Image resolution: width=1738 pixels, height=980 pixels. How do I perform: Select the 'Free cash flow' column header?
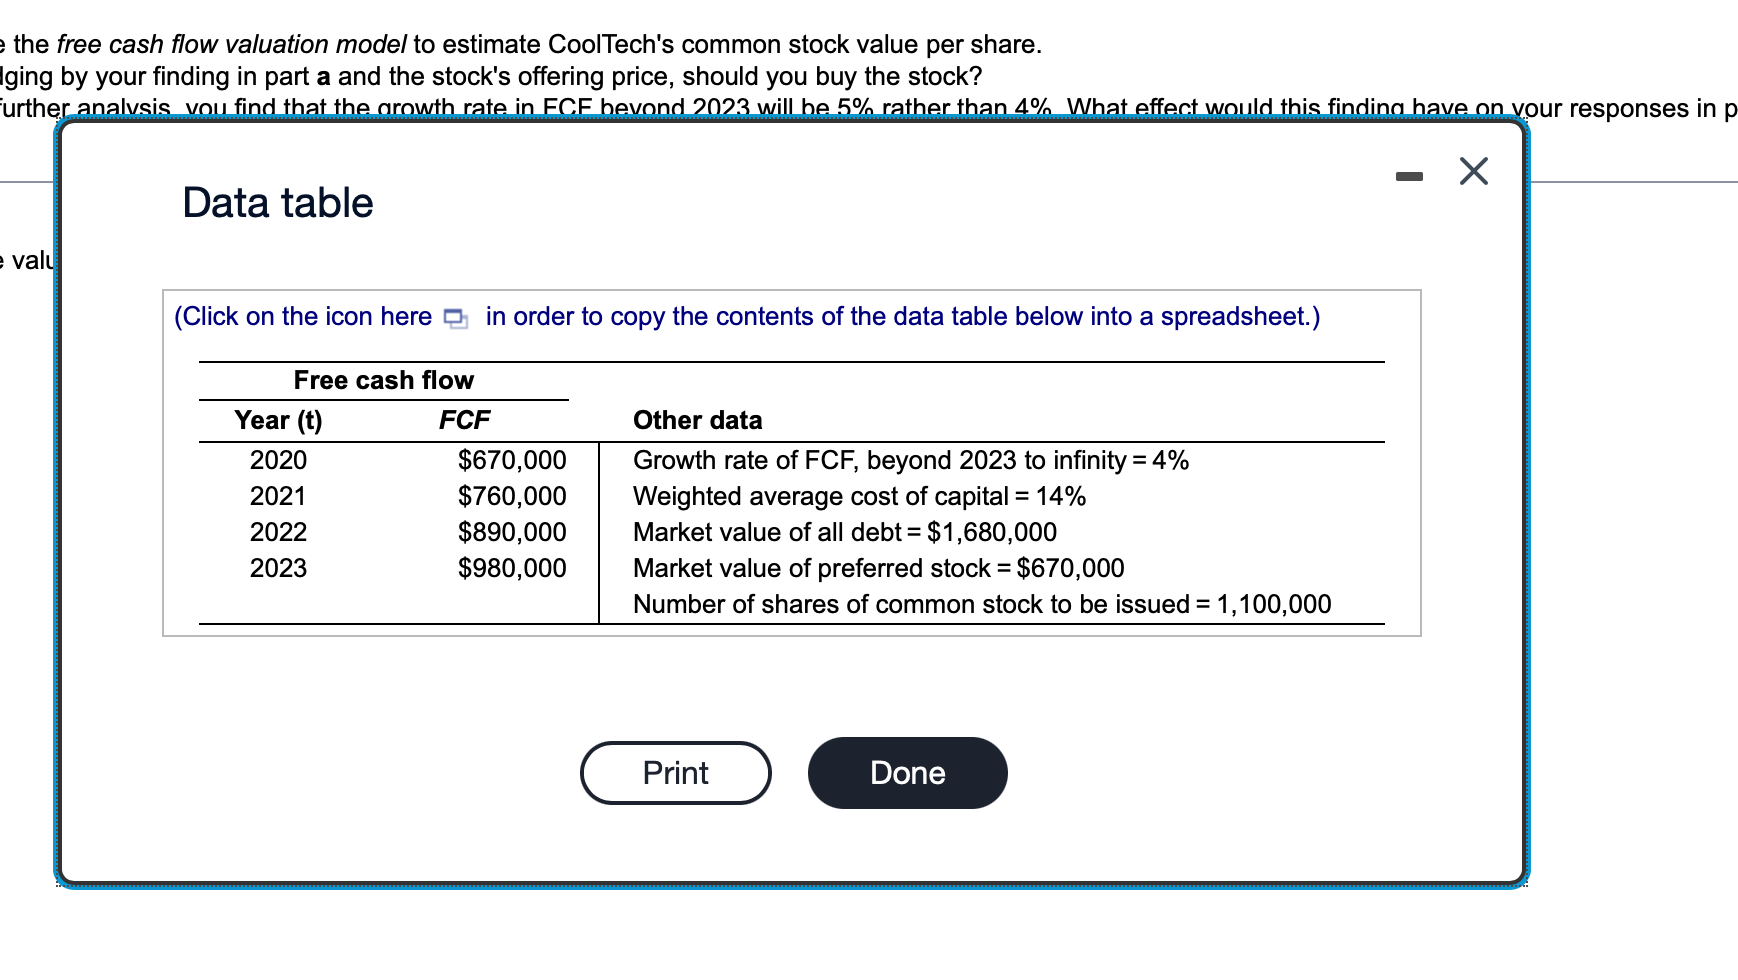point(384,380)
